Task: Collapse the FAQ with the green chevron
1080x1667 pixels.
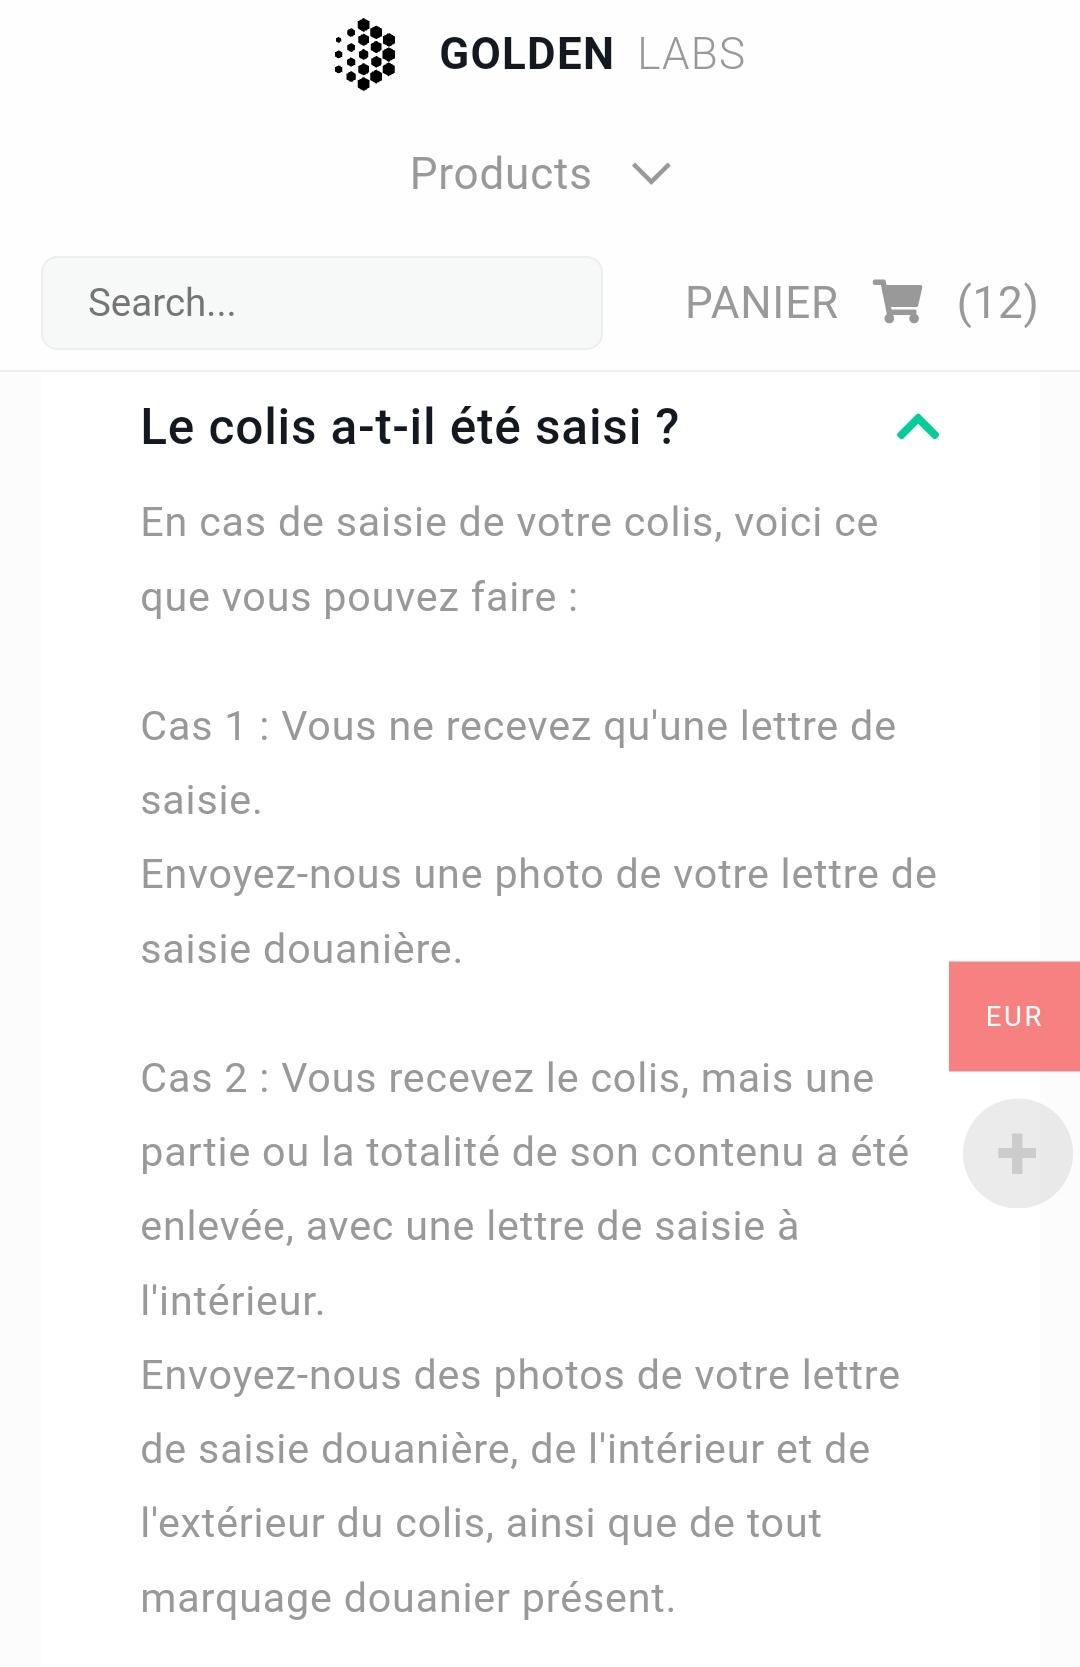Action: point(918,428)
